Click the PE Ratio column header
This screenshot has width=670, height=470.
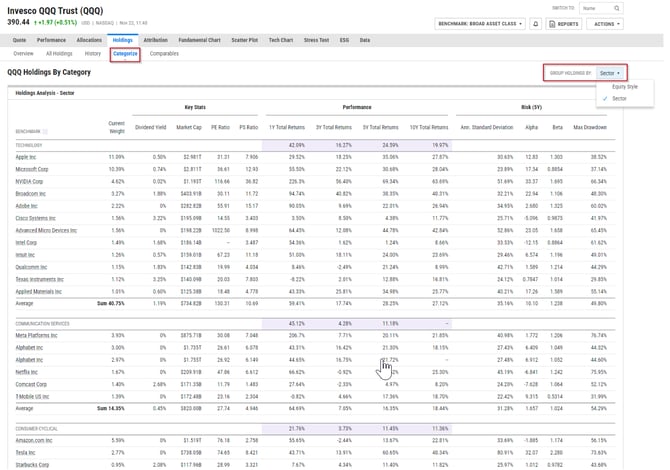[222, 128]
